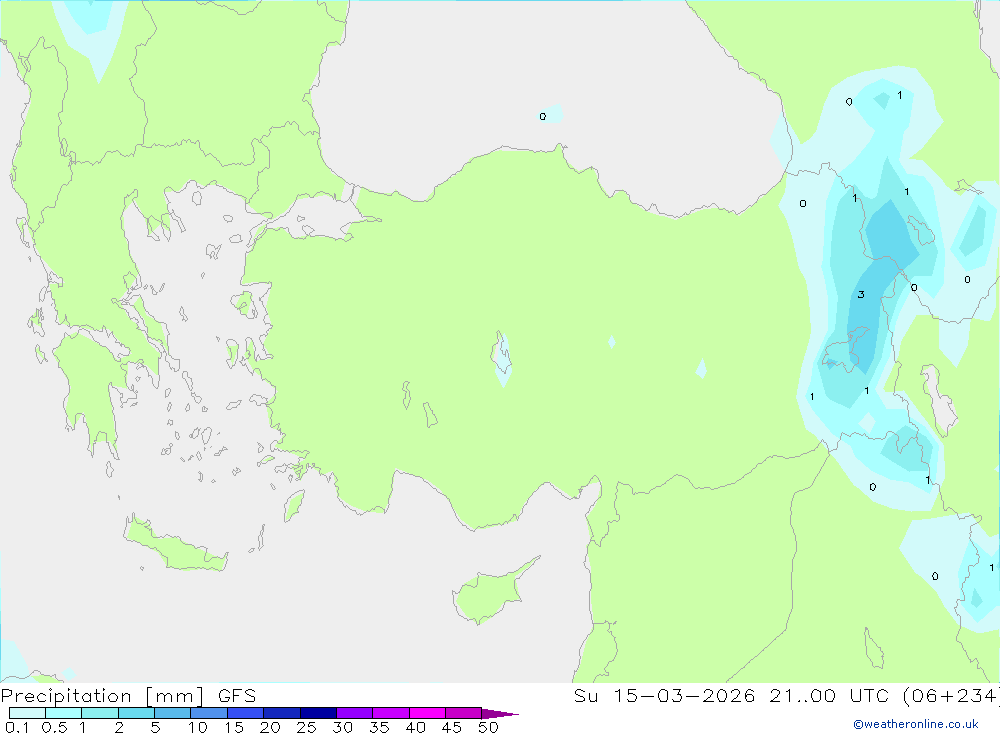
Task: Click the 0.1–0.5 mm legend color box
Action: pyautogui.click(x=27, y=713)
